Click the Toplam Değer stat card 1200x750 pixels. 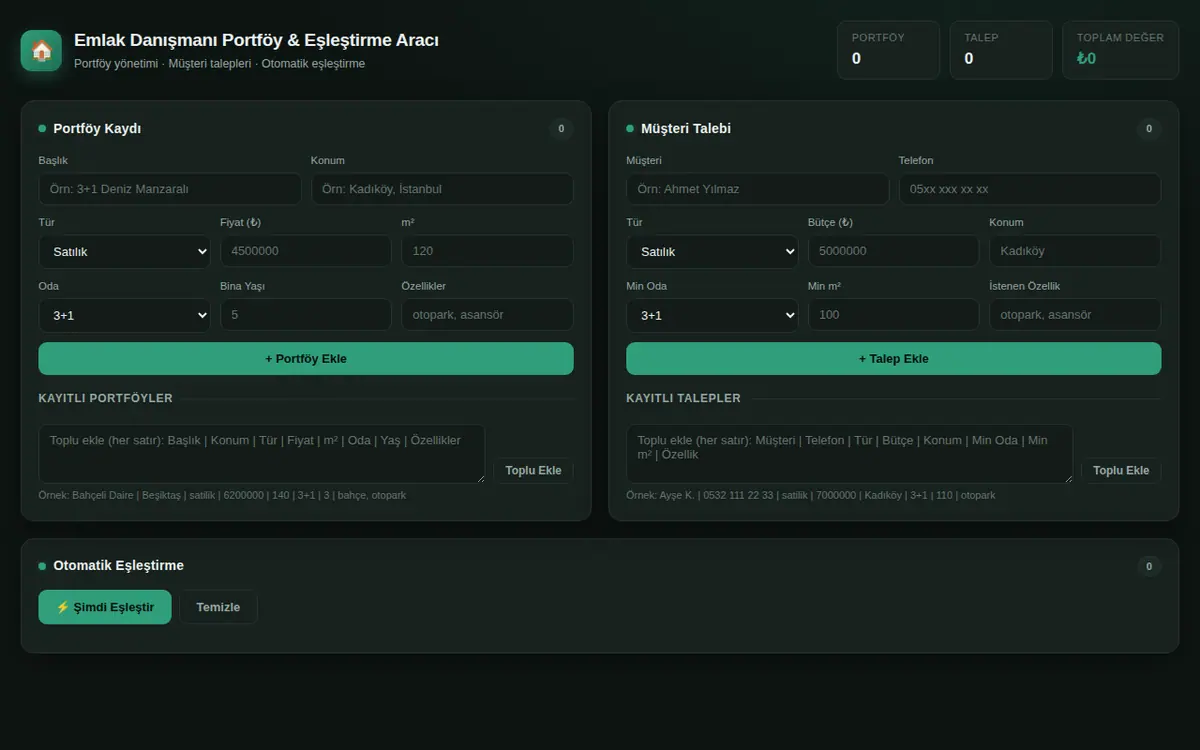tap(1121, 50)
